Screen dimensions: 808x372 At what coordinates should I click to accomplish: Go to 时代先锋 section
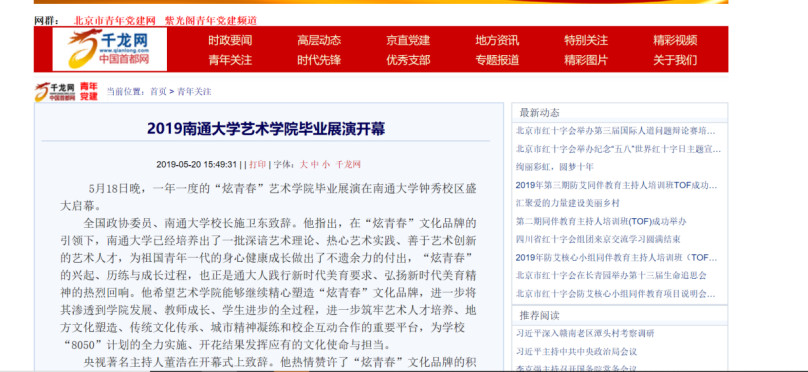319,60
